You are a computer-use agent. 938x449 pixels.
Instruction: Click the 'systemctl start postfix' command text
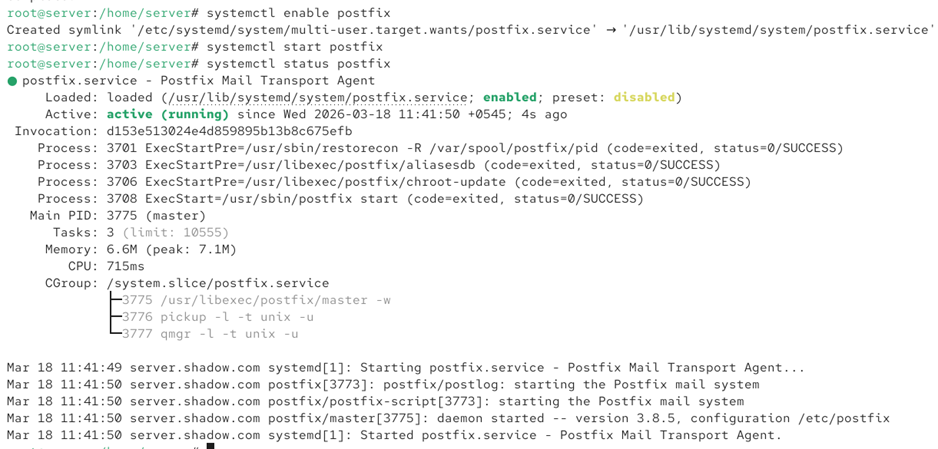click(x=294, y=47)
